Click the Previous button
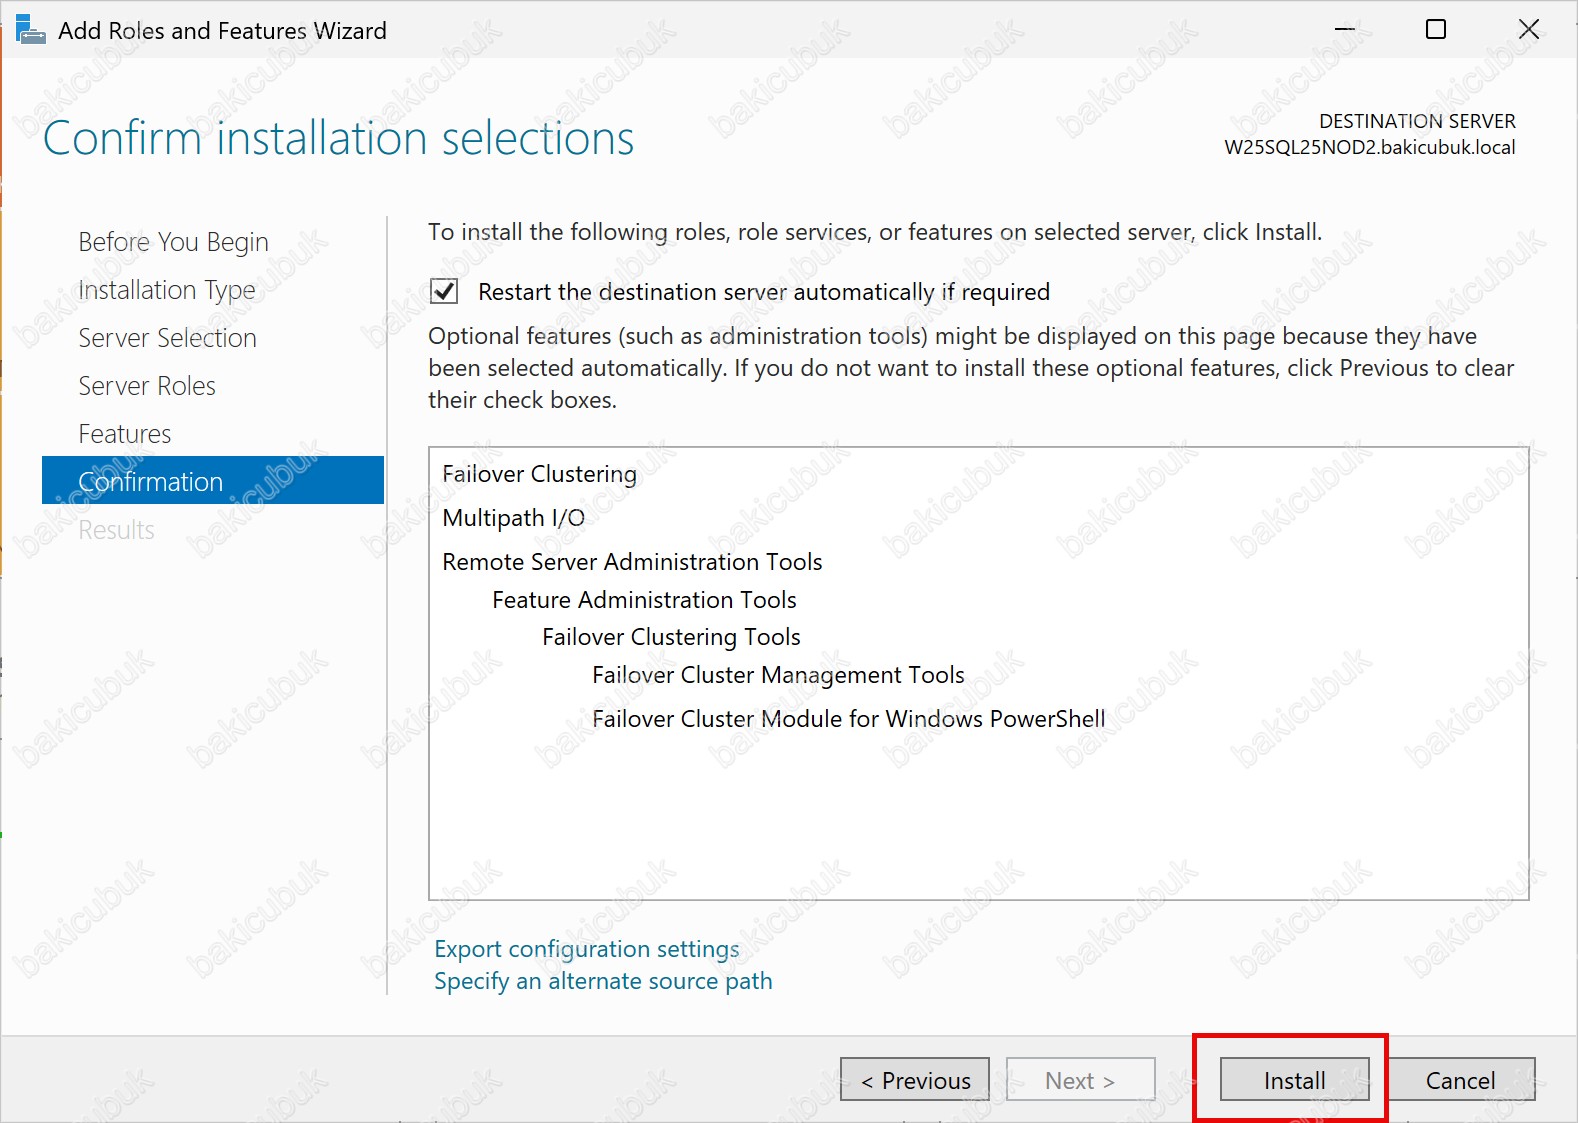This screenshot has width=1578, height=1123. [915, 1080]
